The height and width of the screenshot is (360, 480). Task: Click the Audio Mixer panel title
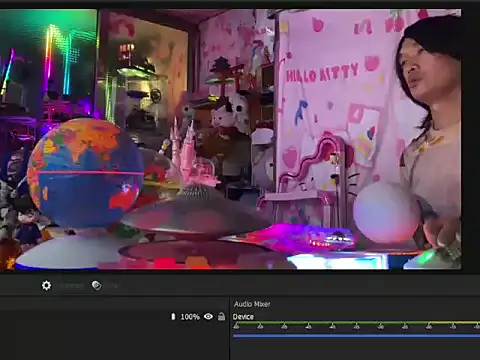(x=252, y=304)
